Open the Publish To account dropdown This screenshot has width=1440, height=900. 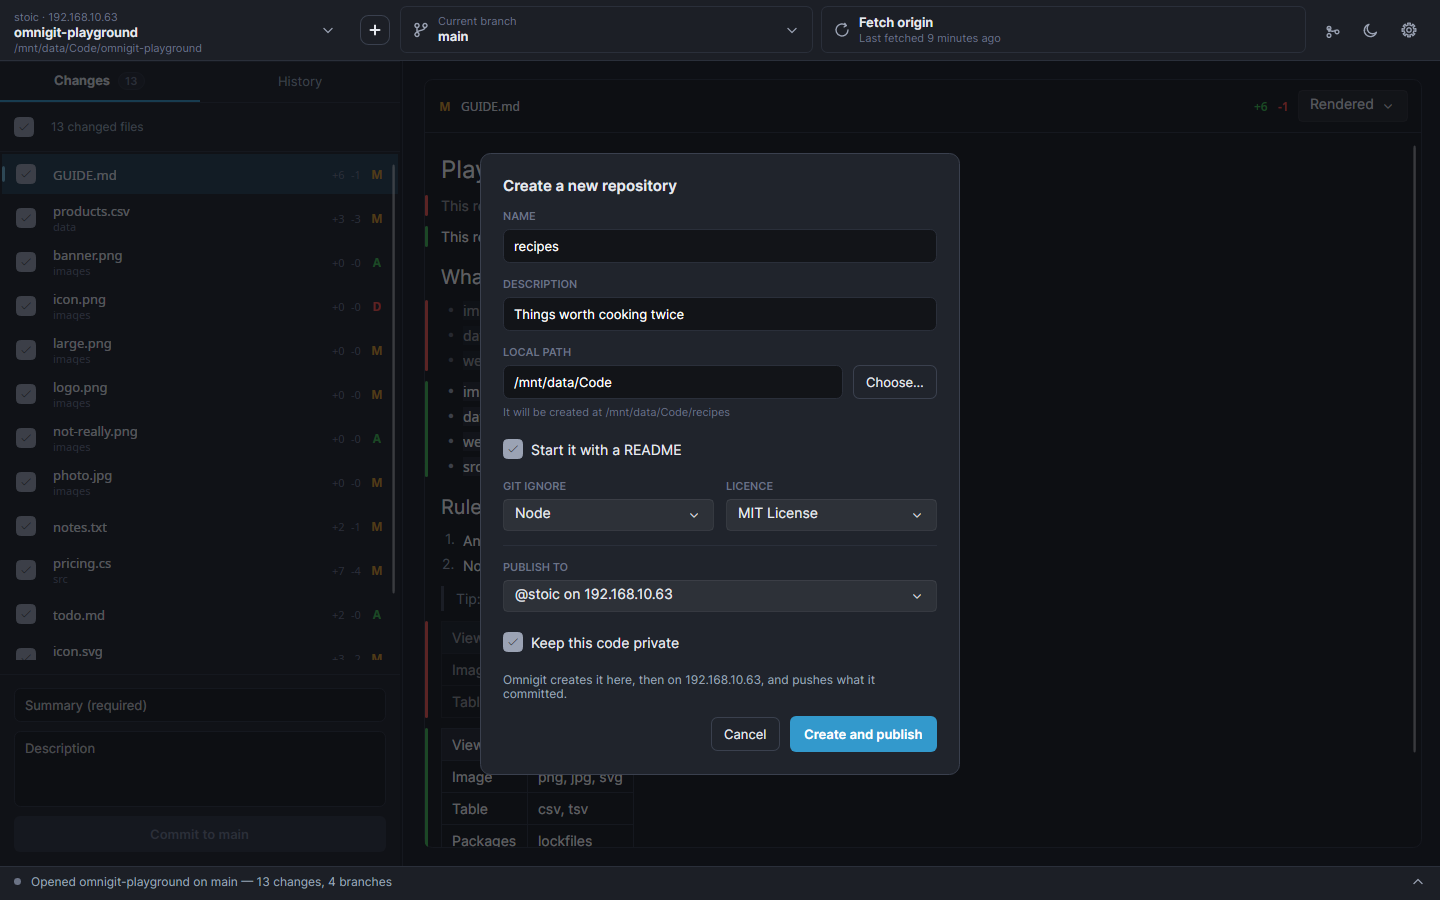pos(720,595)
